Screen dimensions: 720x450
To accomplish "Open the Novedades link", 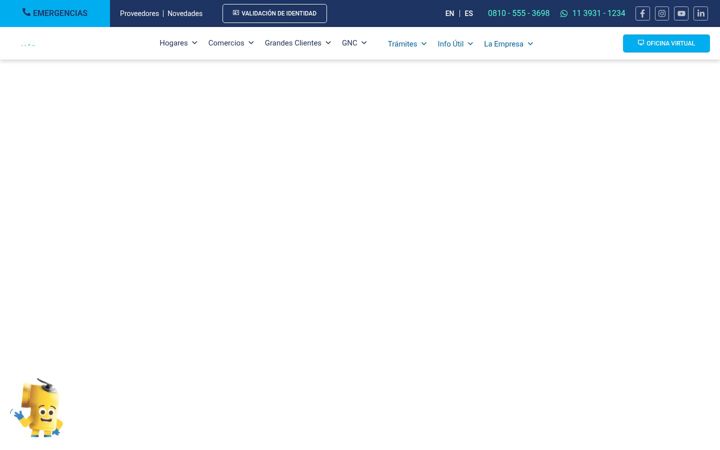I will (x=185, y=13).
